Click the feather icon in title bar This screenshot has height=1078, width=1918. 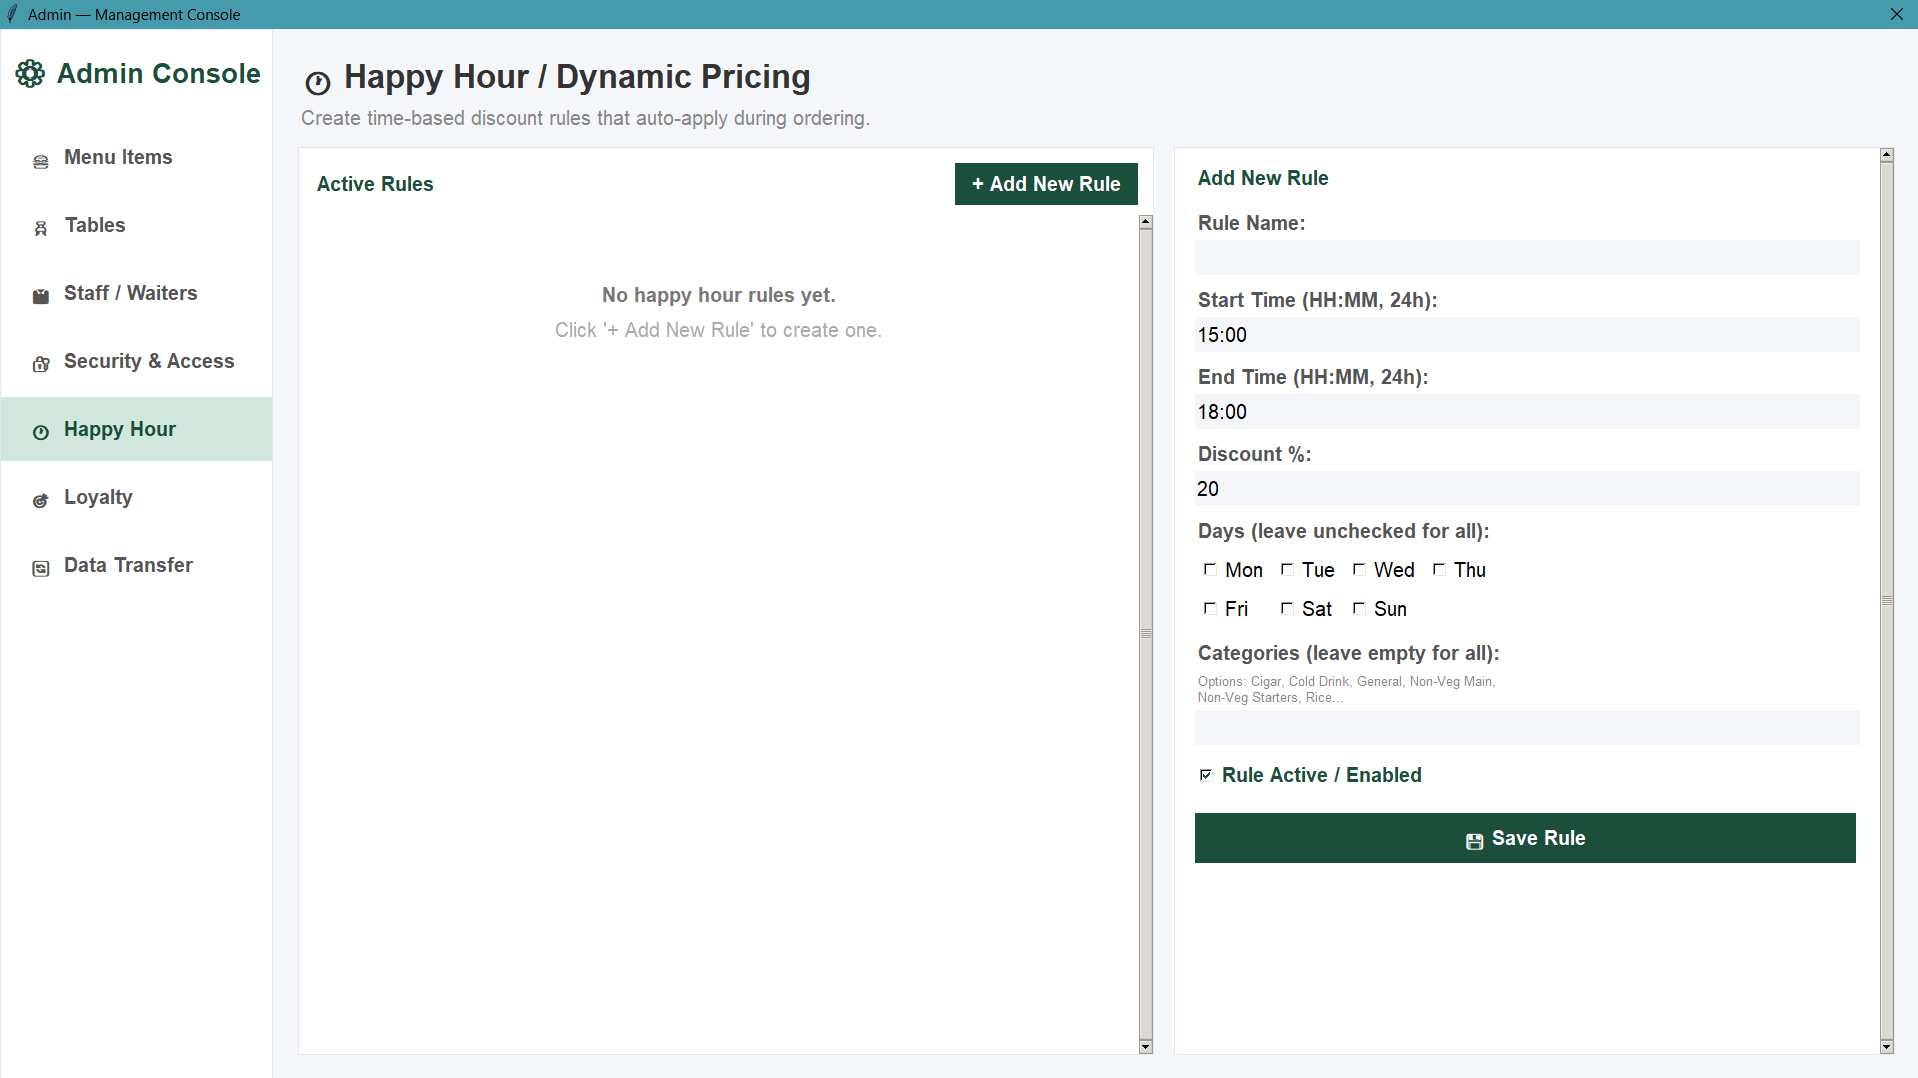point(12,14)
